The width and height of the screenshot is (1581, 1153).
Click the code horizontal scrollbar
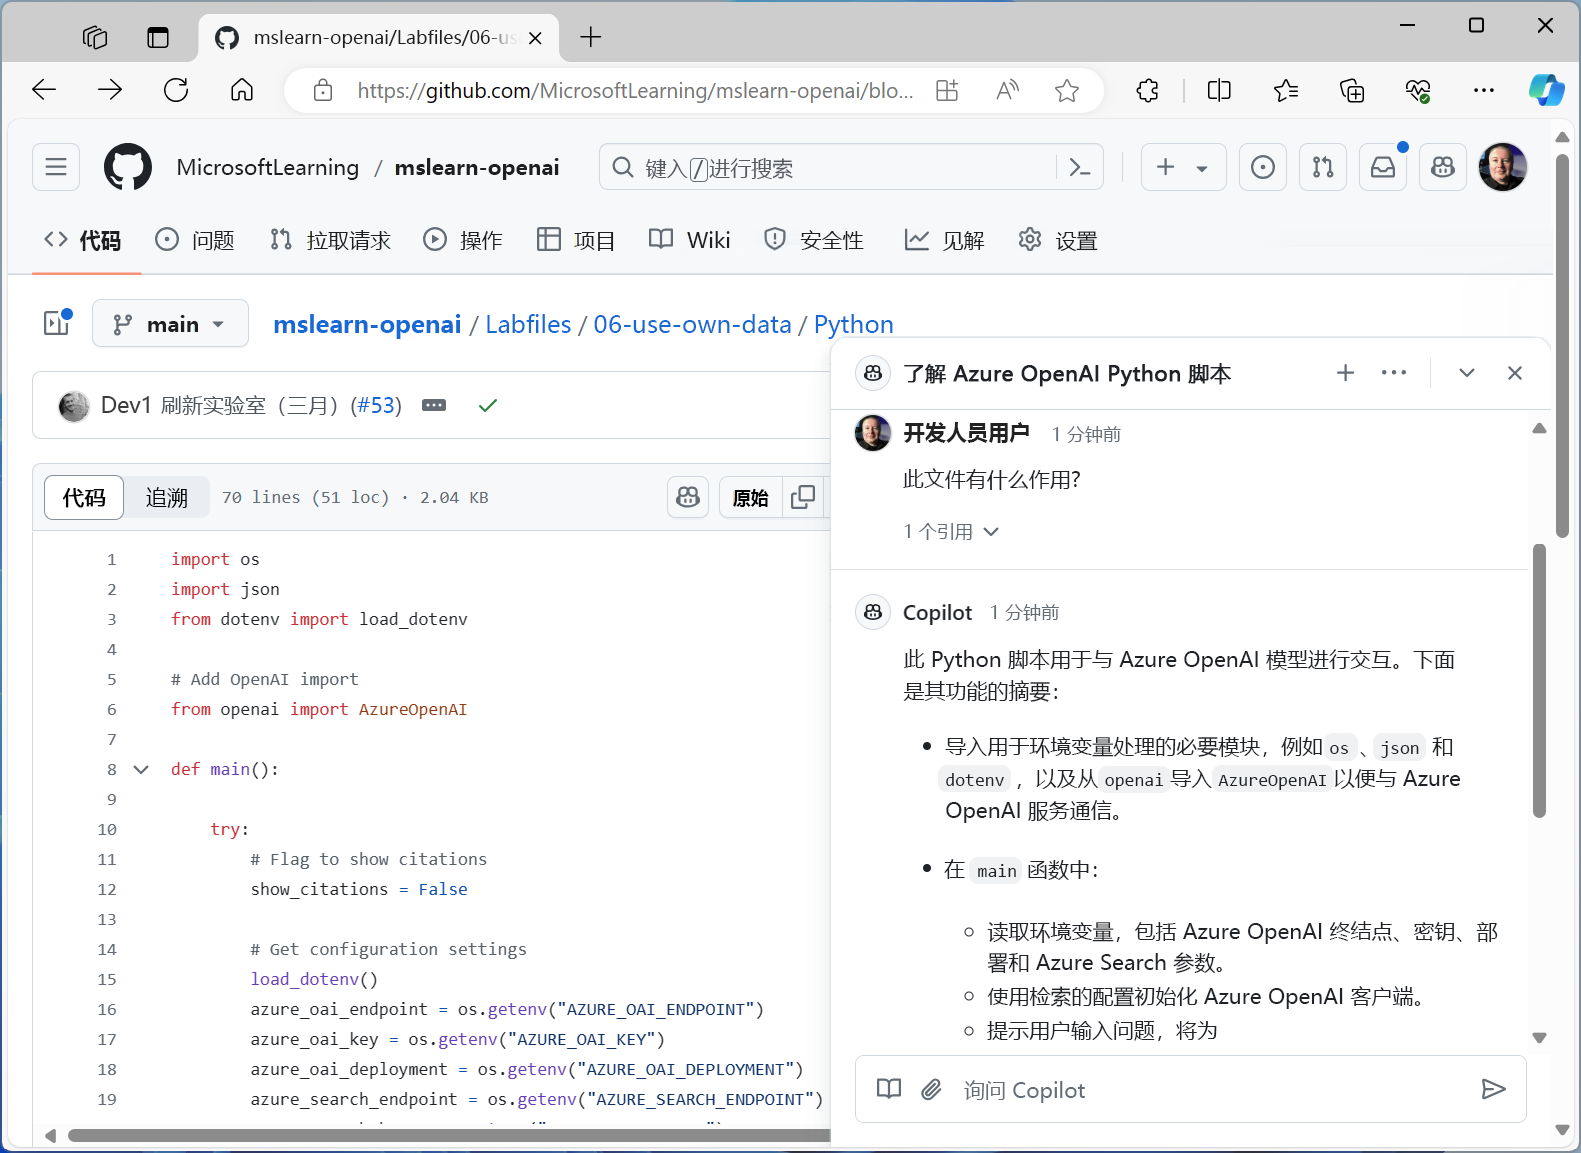(448, 1135)
